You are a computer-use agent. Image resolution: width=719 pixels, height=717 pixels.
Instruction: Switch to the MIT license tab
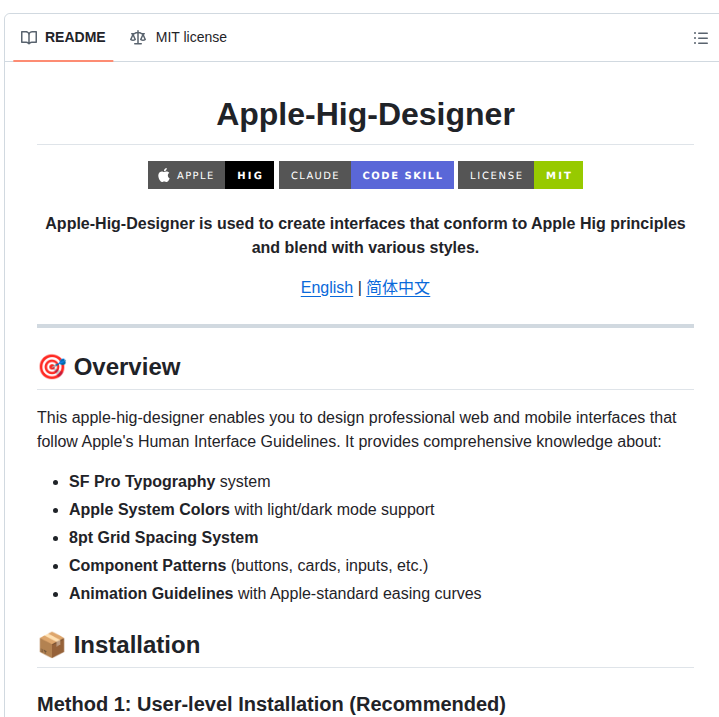pos(178,37)
